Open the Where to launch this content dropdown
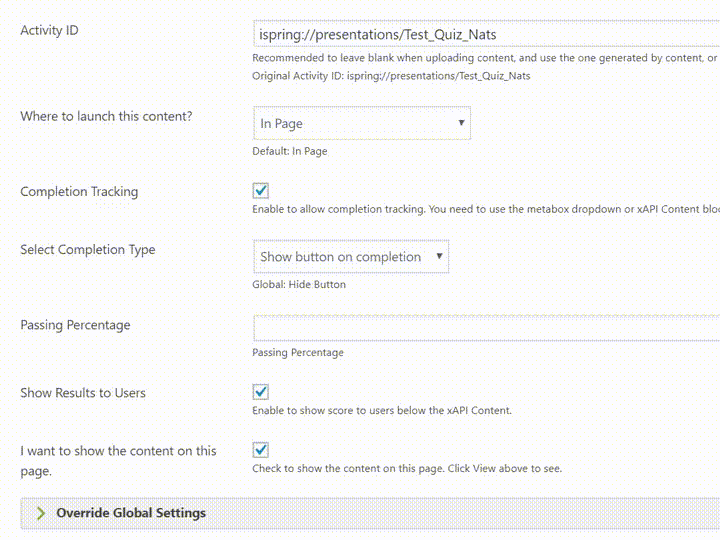This screenshot has width=720, height=540. (361, 123)
